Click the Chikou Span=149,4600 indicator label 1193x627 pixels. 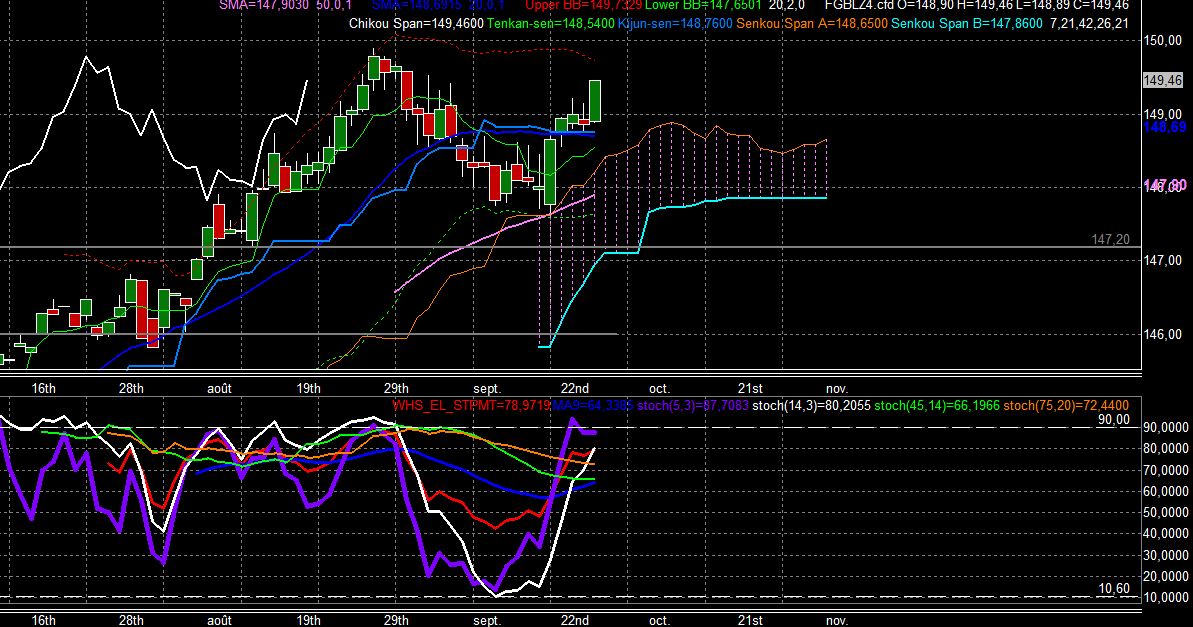coord(416,24)
